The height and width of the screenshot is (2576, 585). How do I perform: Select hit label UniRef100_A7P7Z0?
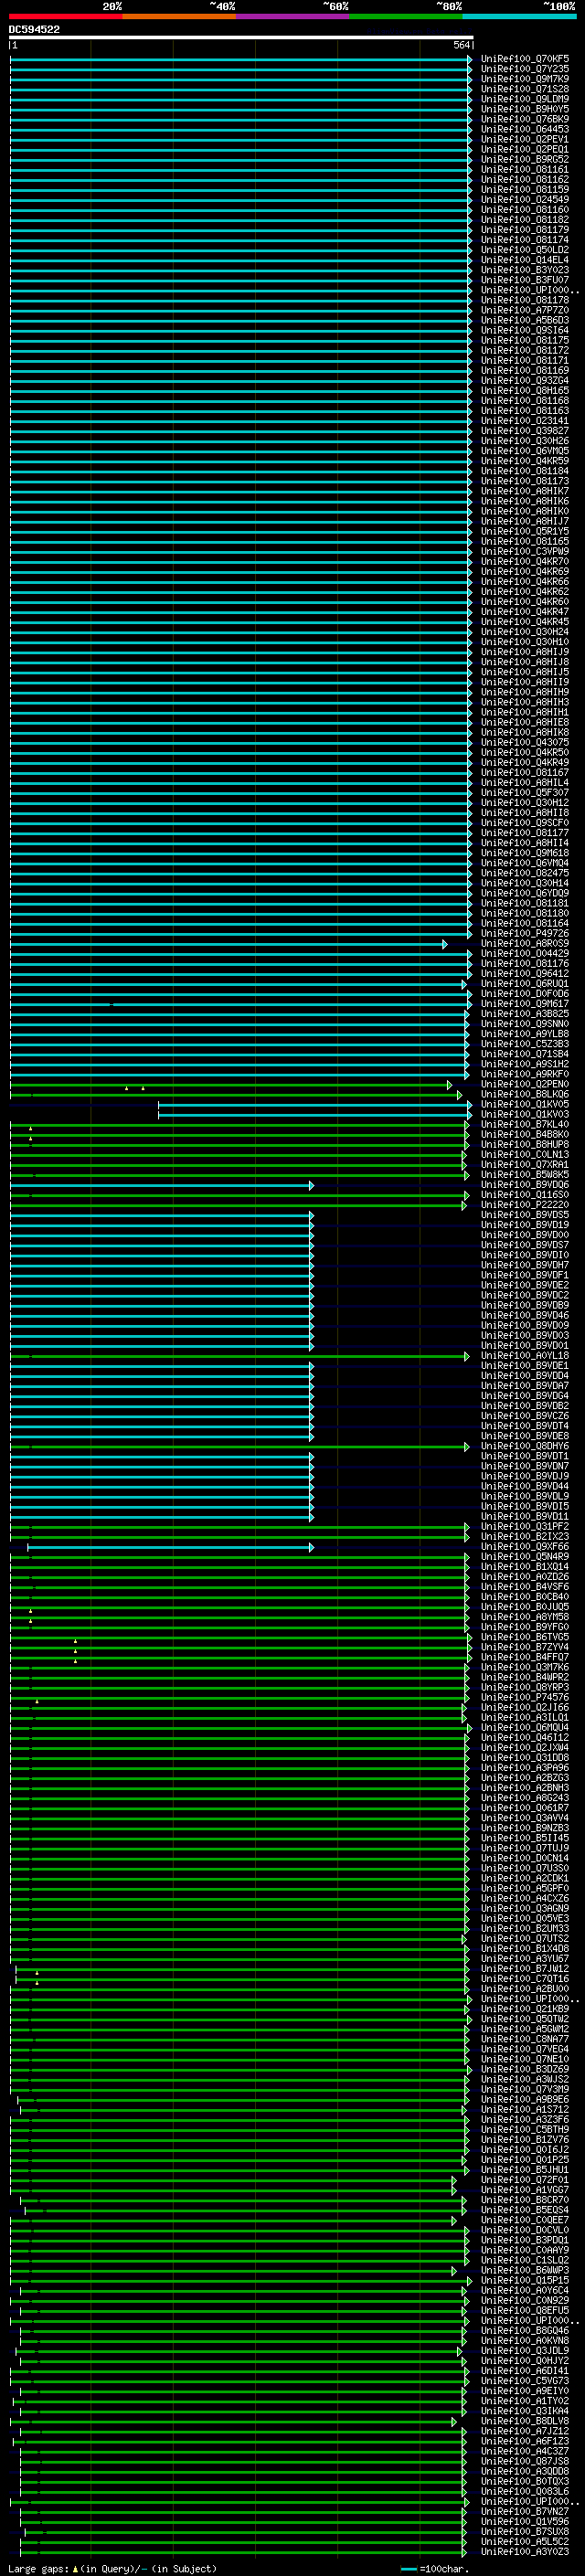click(525, 310)
